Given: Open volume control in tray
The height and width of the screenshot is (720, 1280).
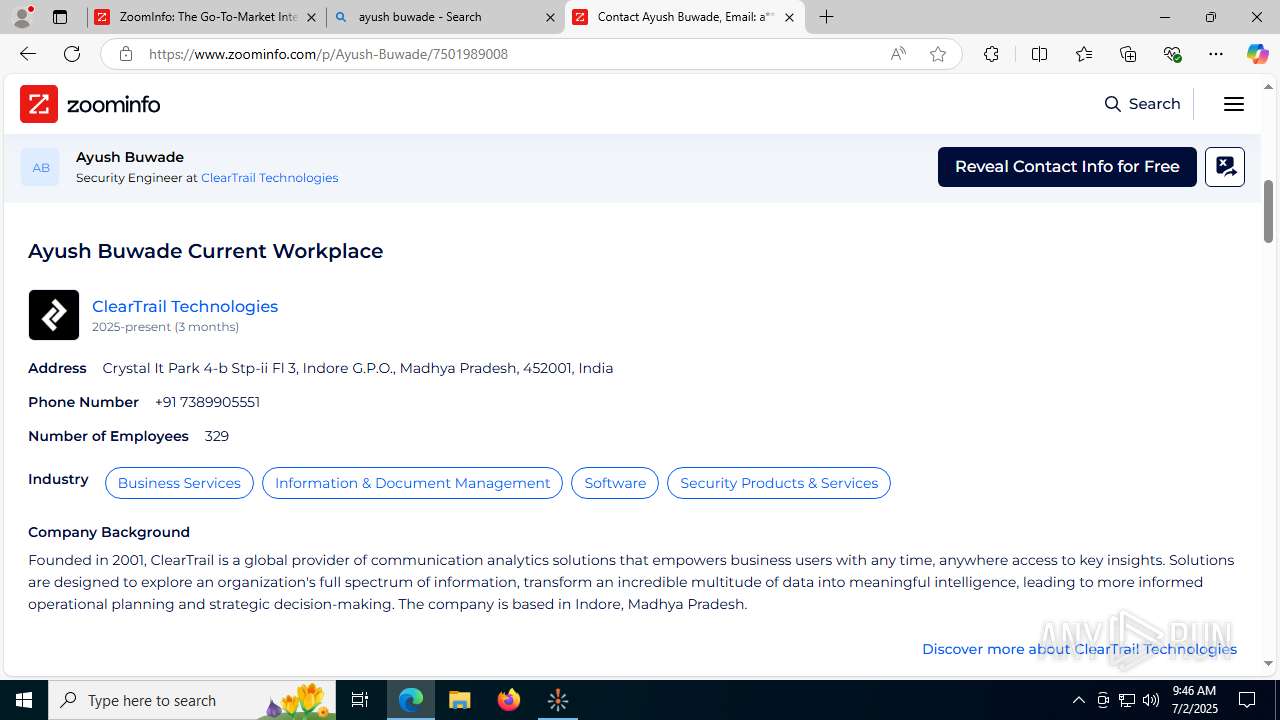Looking at the screenshot, I should (x=1151, y=700).
